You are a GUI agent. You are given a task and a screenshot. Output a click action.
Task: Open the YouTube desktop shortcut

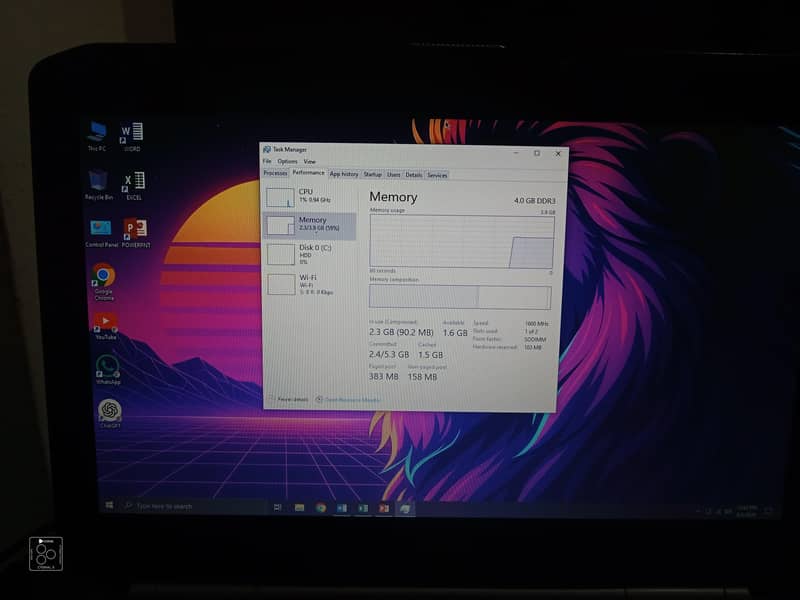105,327
